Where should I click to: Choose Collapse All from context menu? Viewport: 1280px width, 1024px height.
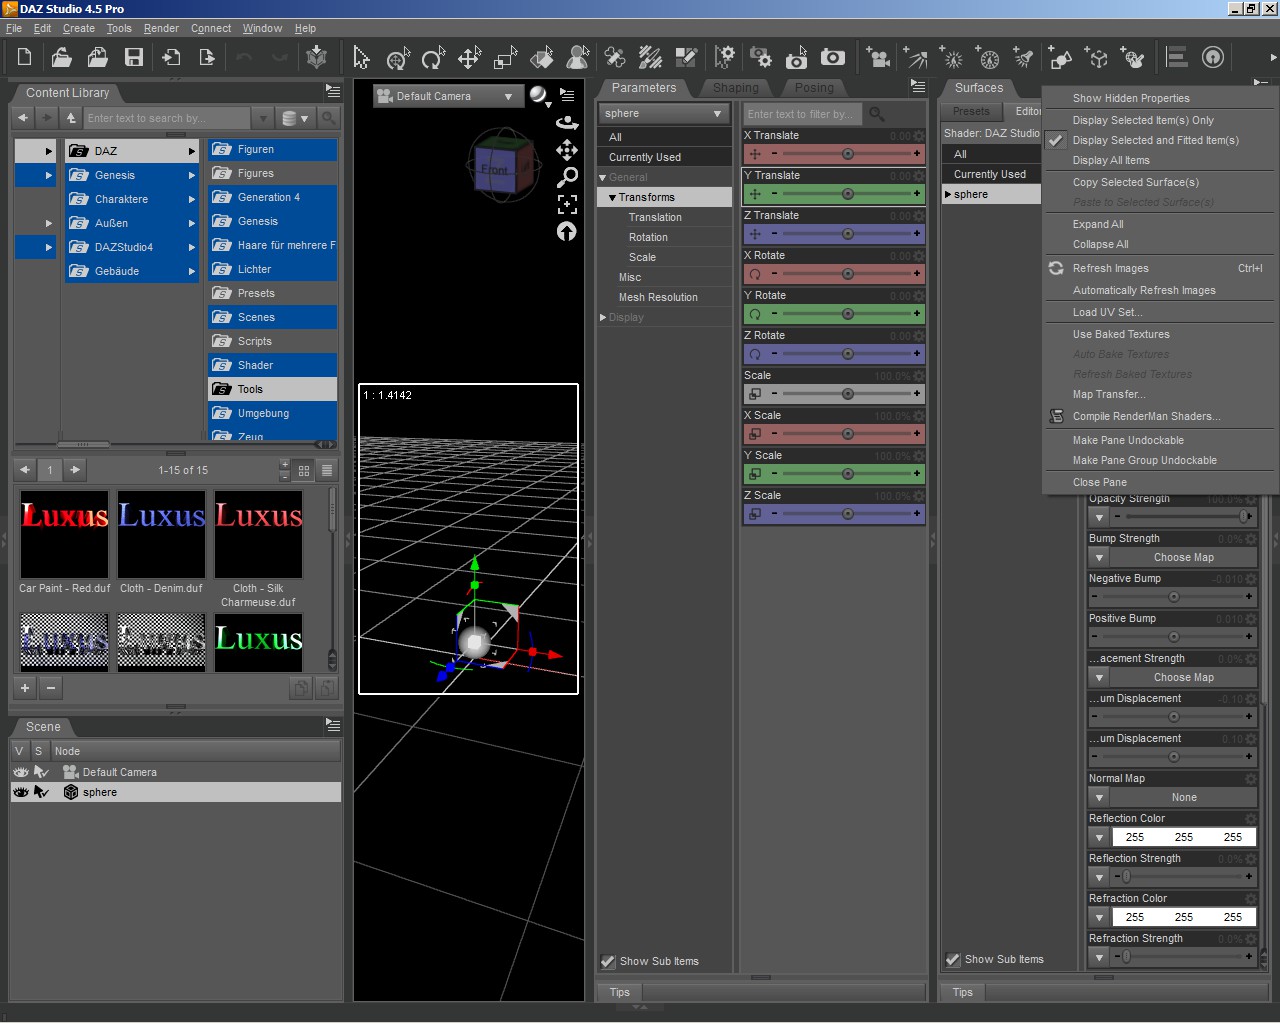[x=1100, y=244]
